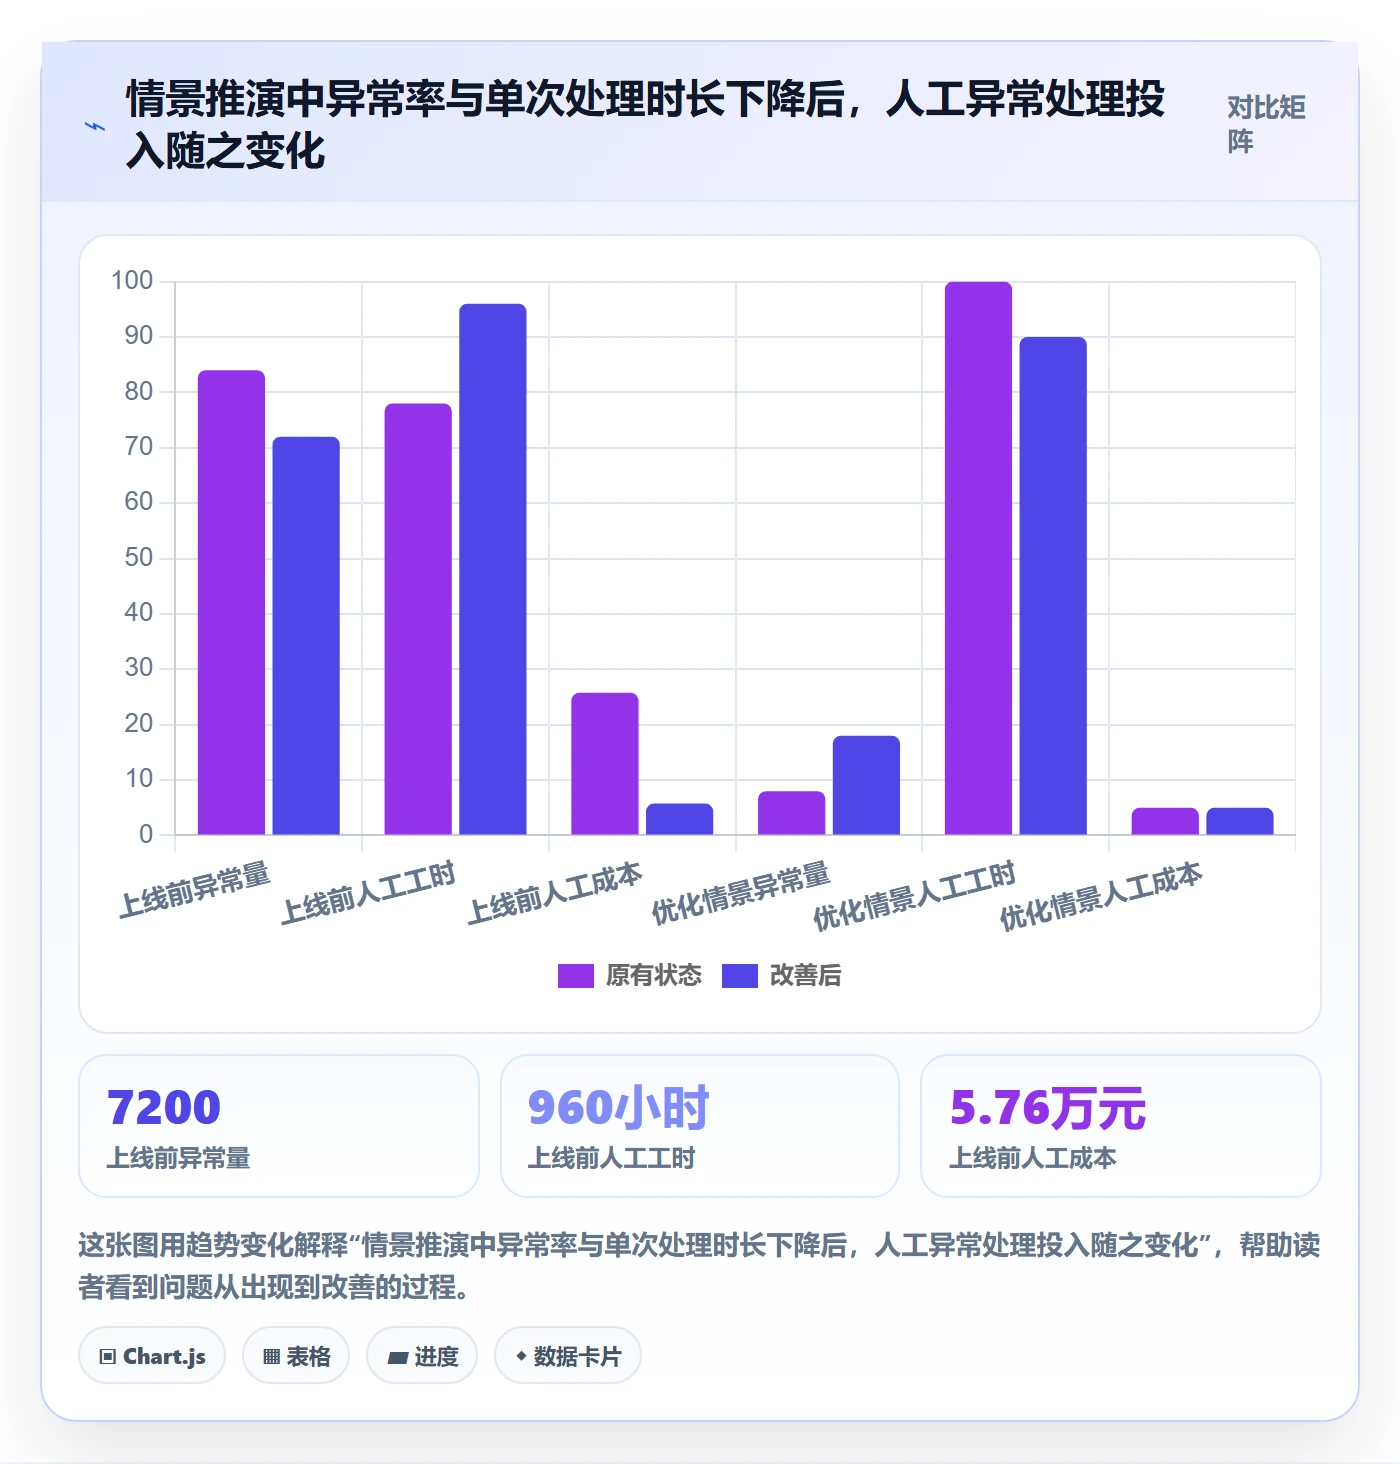
Task: Click the x-axis label 优化情景人工成本
Action: click(1101, 895)
